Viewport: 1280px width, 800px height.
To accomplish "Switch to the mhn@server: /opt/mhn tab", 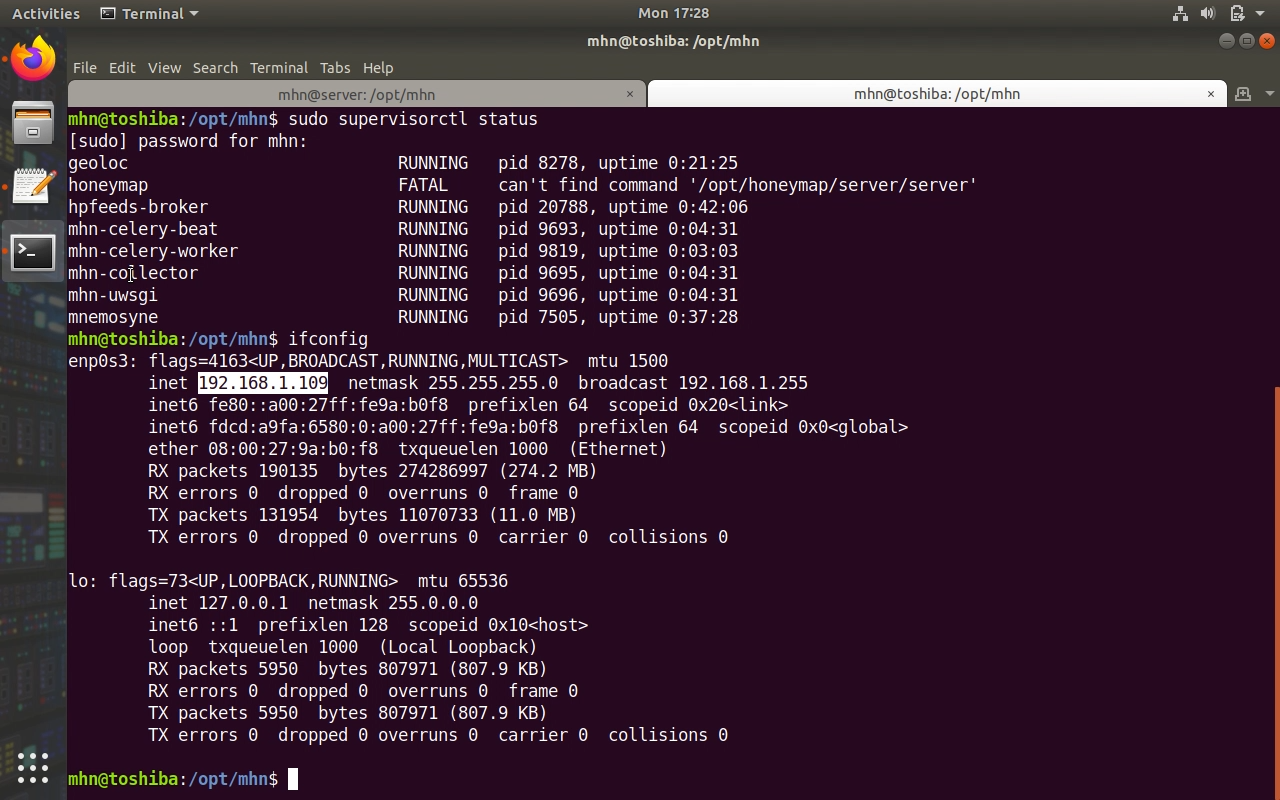I will pyautogui.click(x=356, y=94).
